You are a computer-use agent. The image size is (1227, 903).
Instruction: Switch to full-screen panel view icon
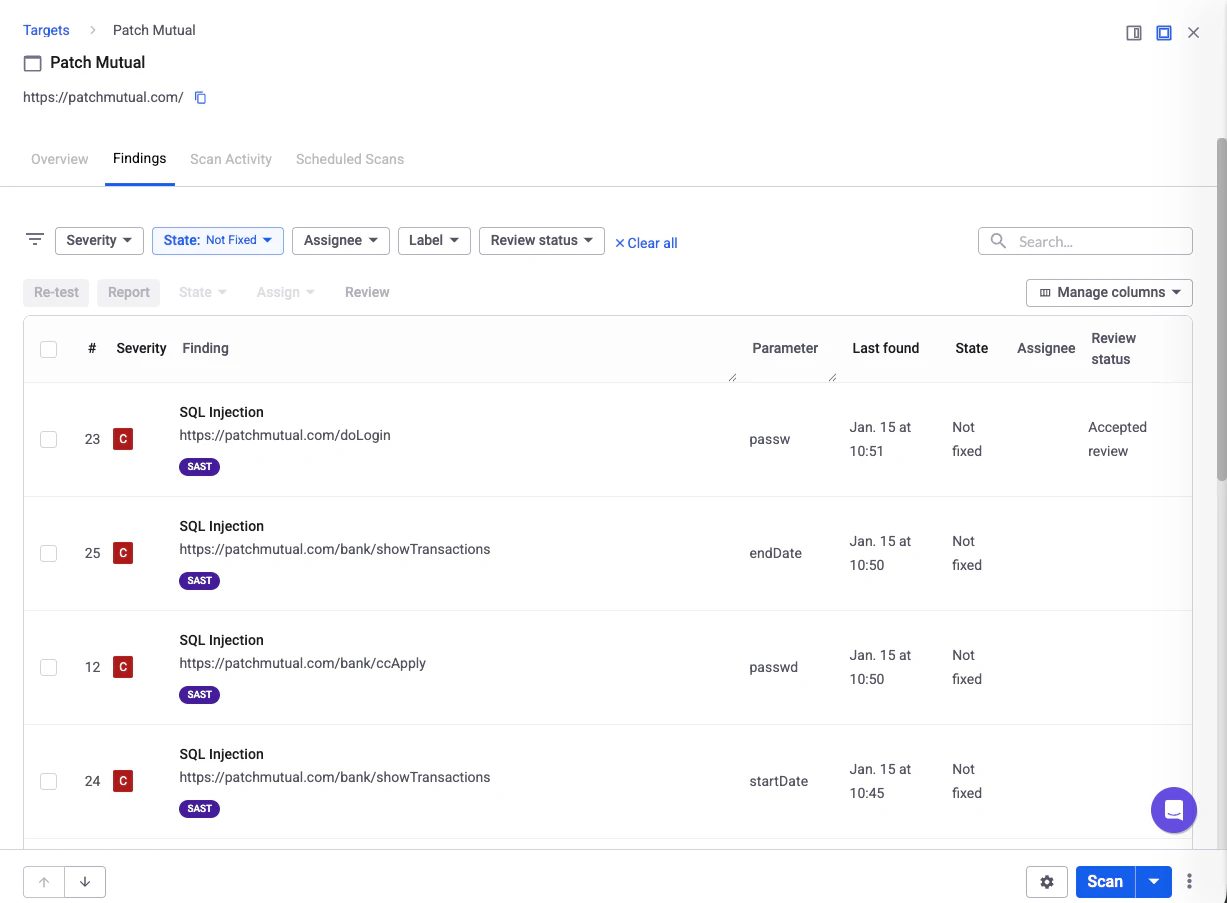click(1164, 33)
